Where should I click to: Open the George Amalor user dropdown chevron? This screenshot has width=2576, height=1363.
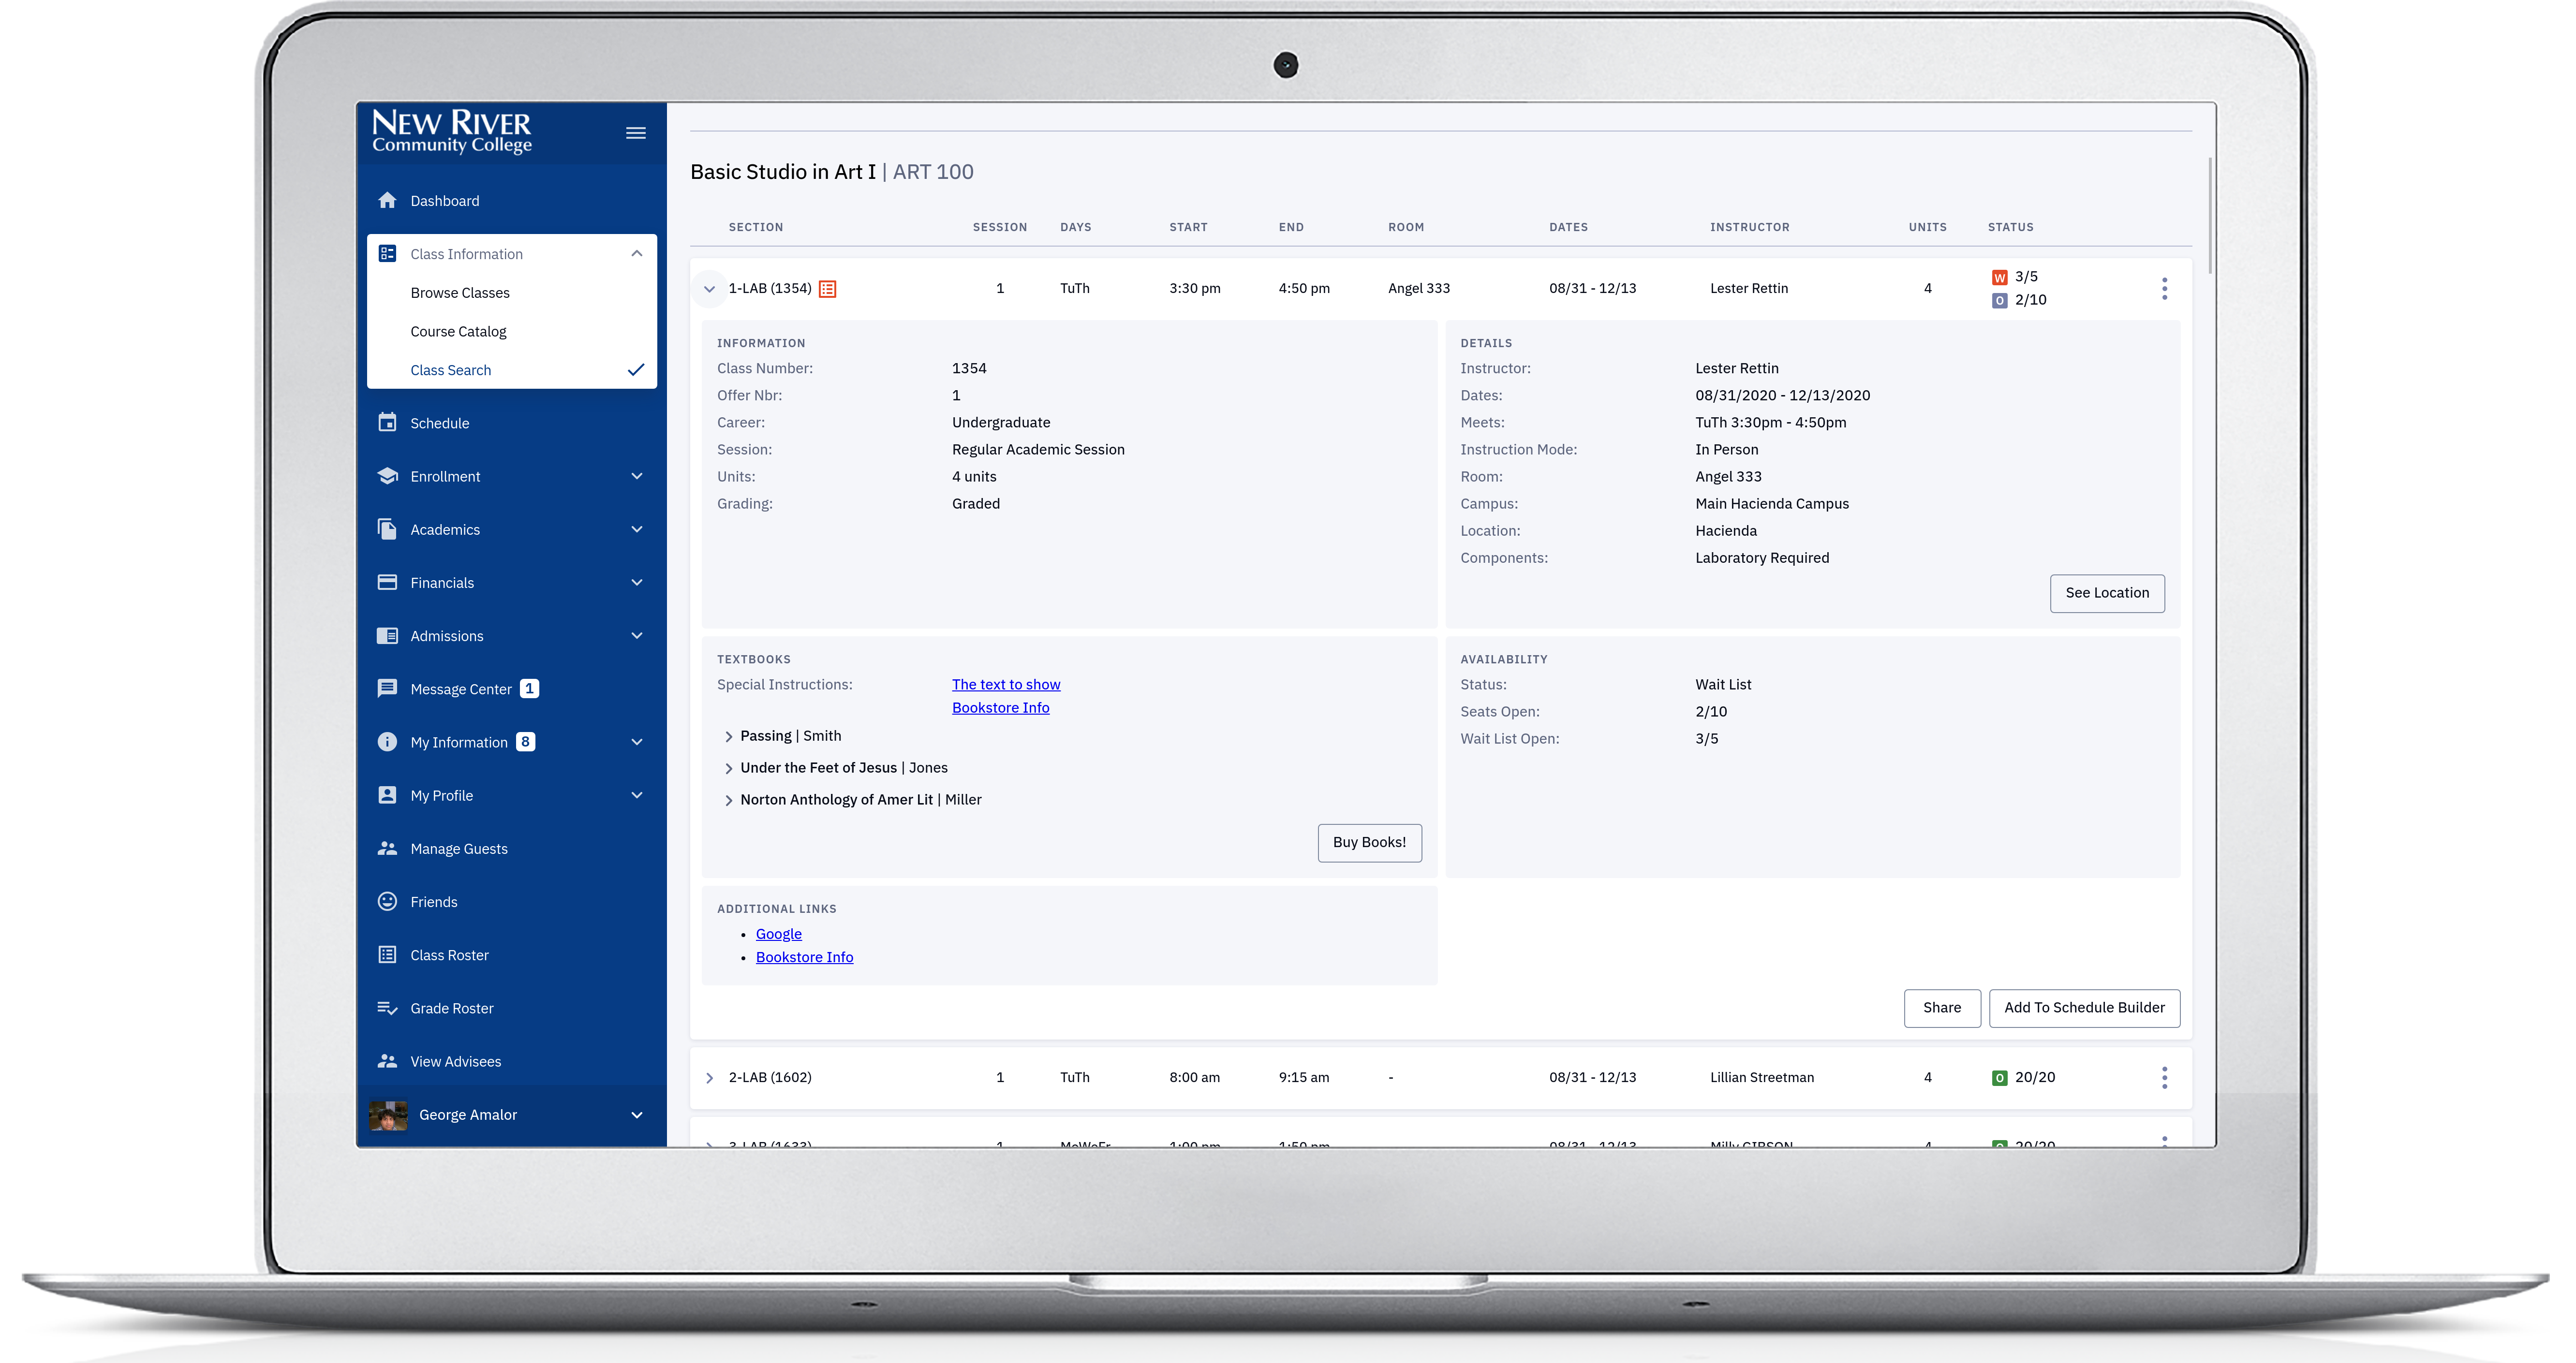tap(636, 1115)
